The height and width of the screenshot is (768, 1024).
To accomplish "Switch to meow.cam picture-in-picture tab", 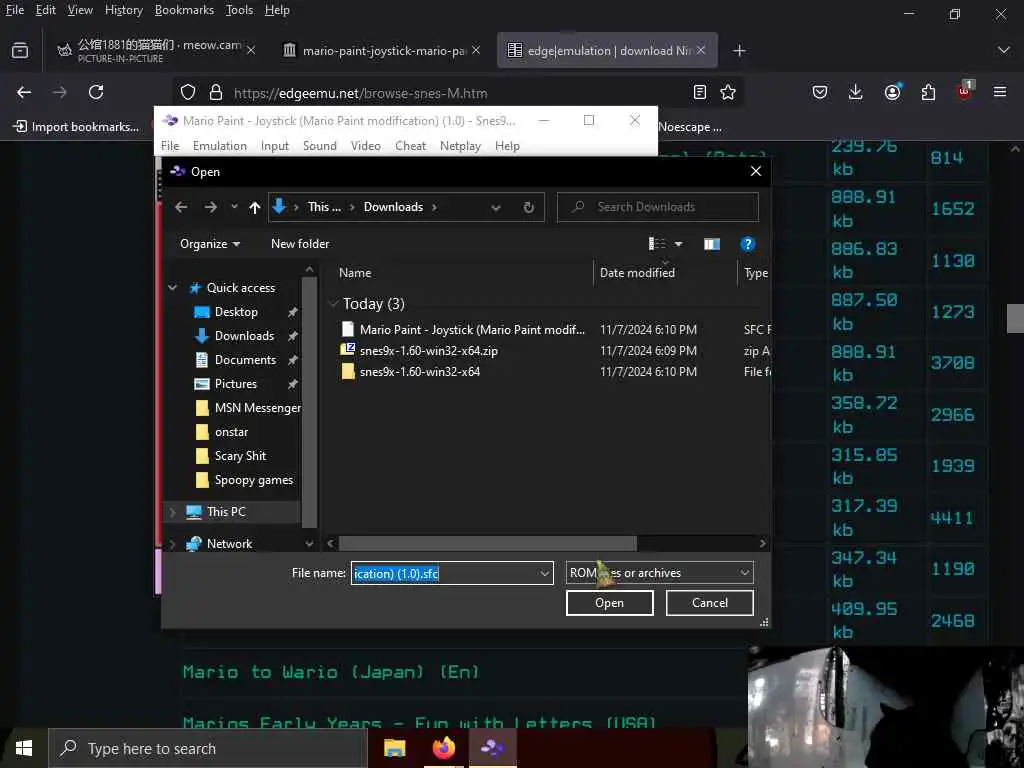I will [155, 50].
